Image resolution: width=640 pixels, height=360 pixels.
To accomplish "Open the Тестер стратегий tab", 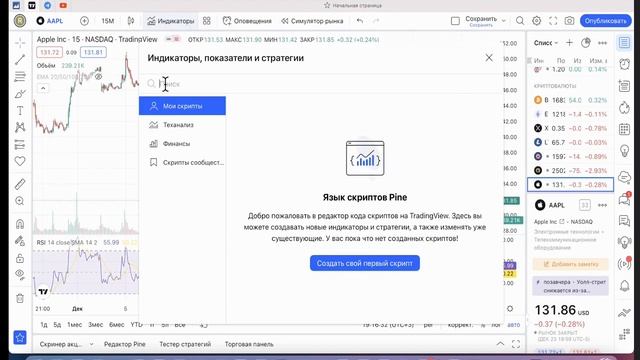I will click(185, 344).
